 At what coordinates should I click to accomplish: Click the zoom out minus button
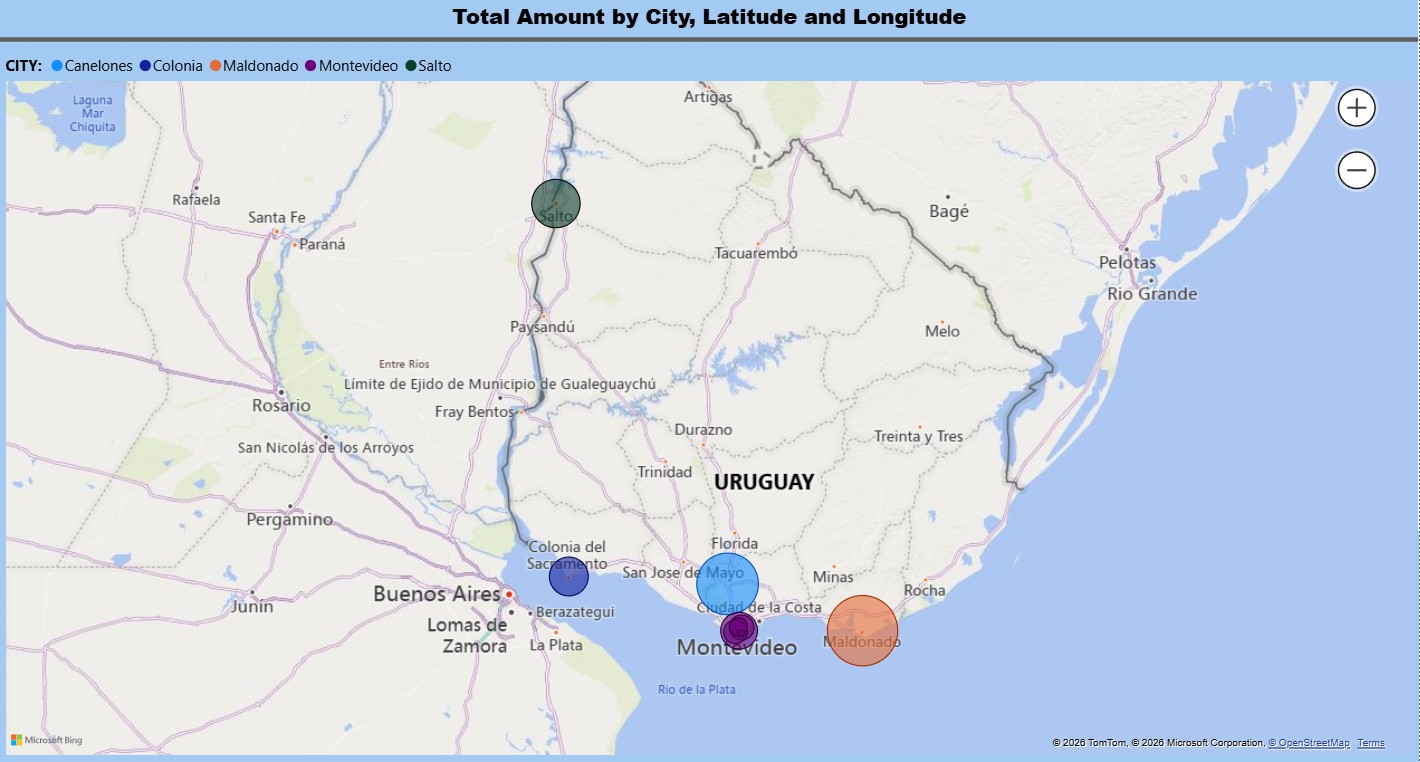coord(1356,171)
